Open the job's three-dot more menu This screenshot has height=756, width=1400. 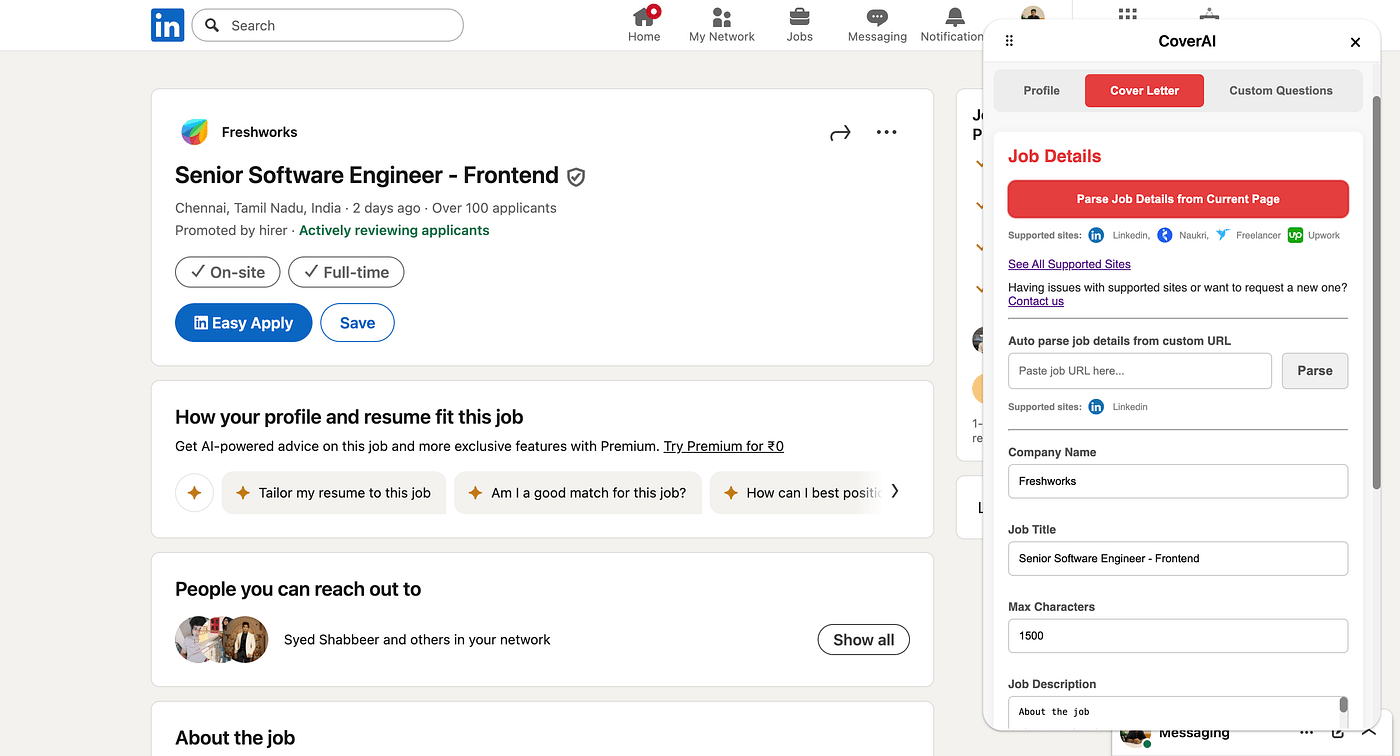(x=886, y=132)
